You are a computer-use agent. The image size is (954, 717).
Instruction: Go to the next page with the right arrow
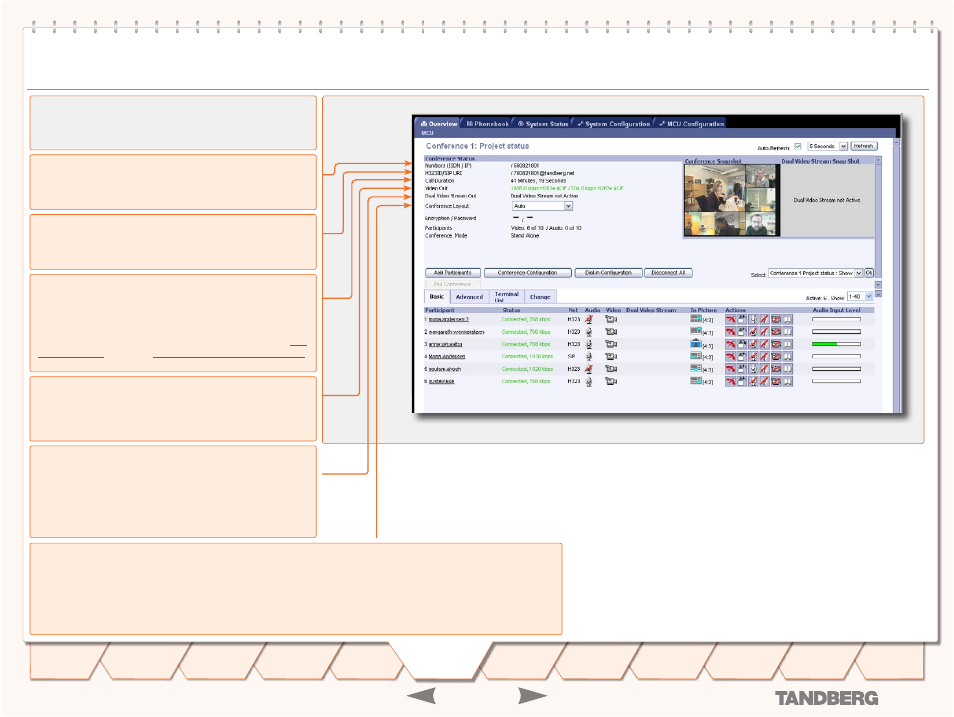[532, 696]
